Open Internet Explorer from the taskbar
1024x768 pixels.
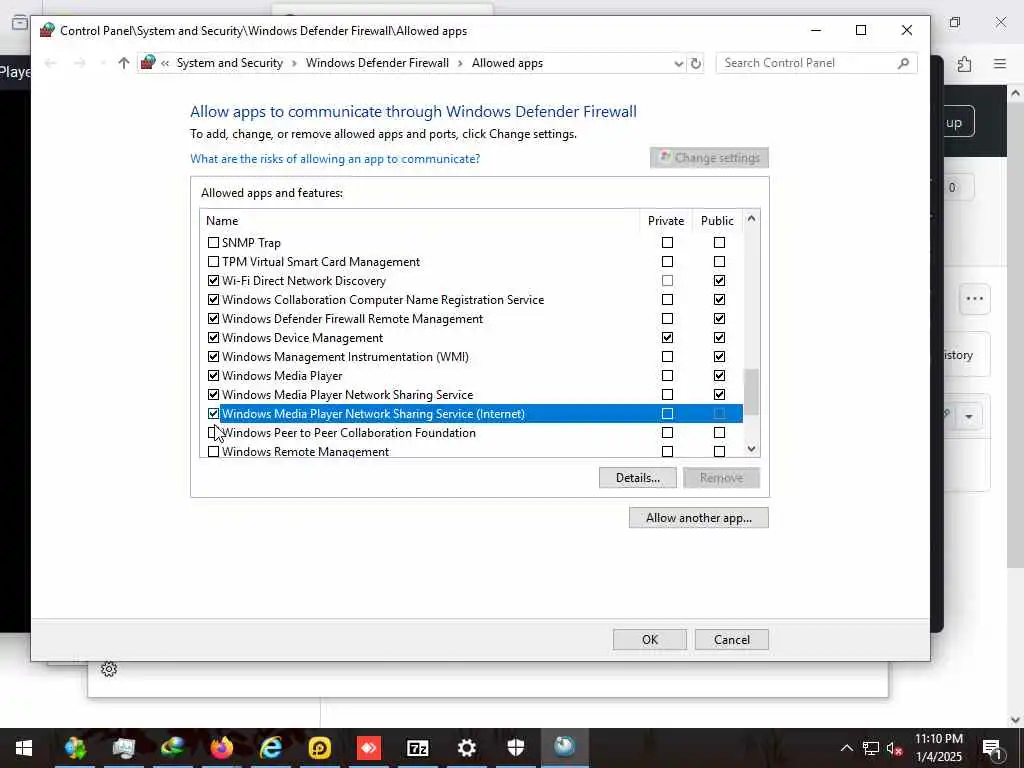point(270,747)
